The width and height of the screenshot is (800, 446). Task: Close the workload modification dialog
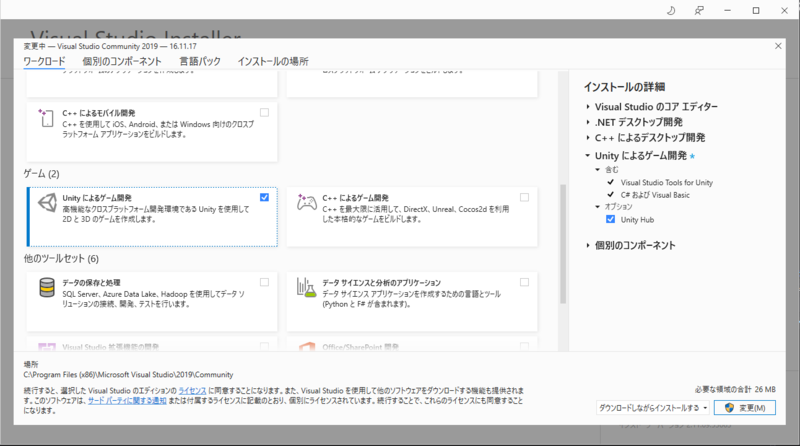778,46
